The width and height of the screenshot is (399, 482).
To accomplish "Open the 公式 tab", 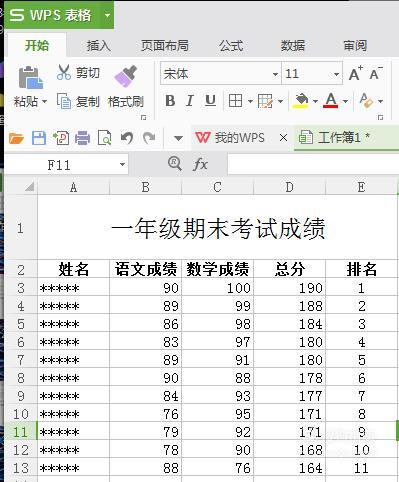I will [x=231, y=45].
